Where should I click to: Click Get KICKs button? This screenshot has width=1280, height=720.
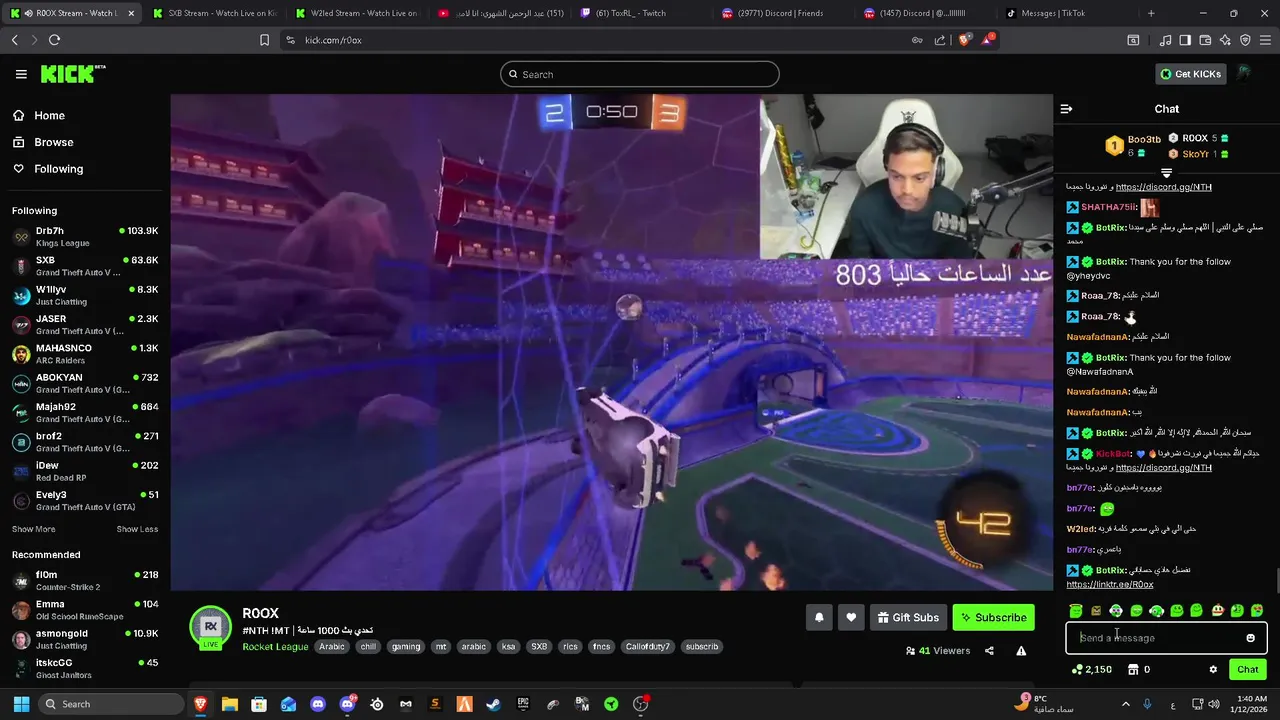pyautogui.click(x=1190, y=74)
